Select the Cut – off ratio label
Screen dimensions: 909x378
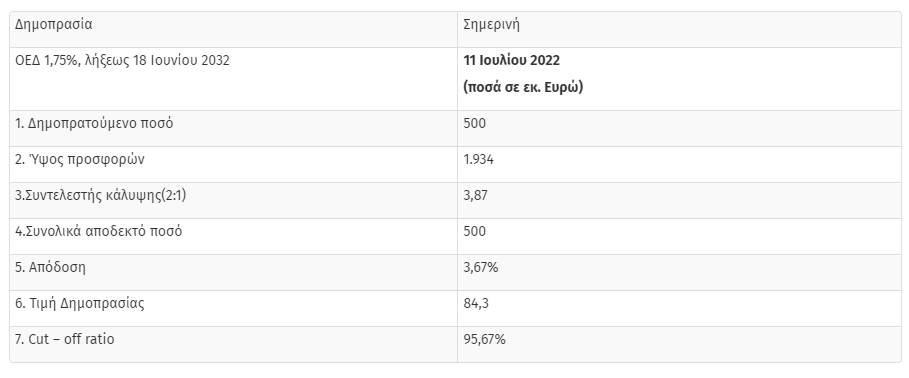64,339
